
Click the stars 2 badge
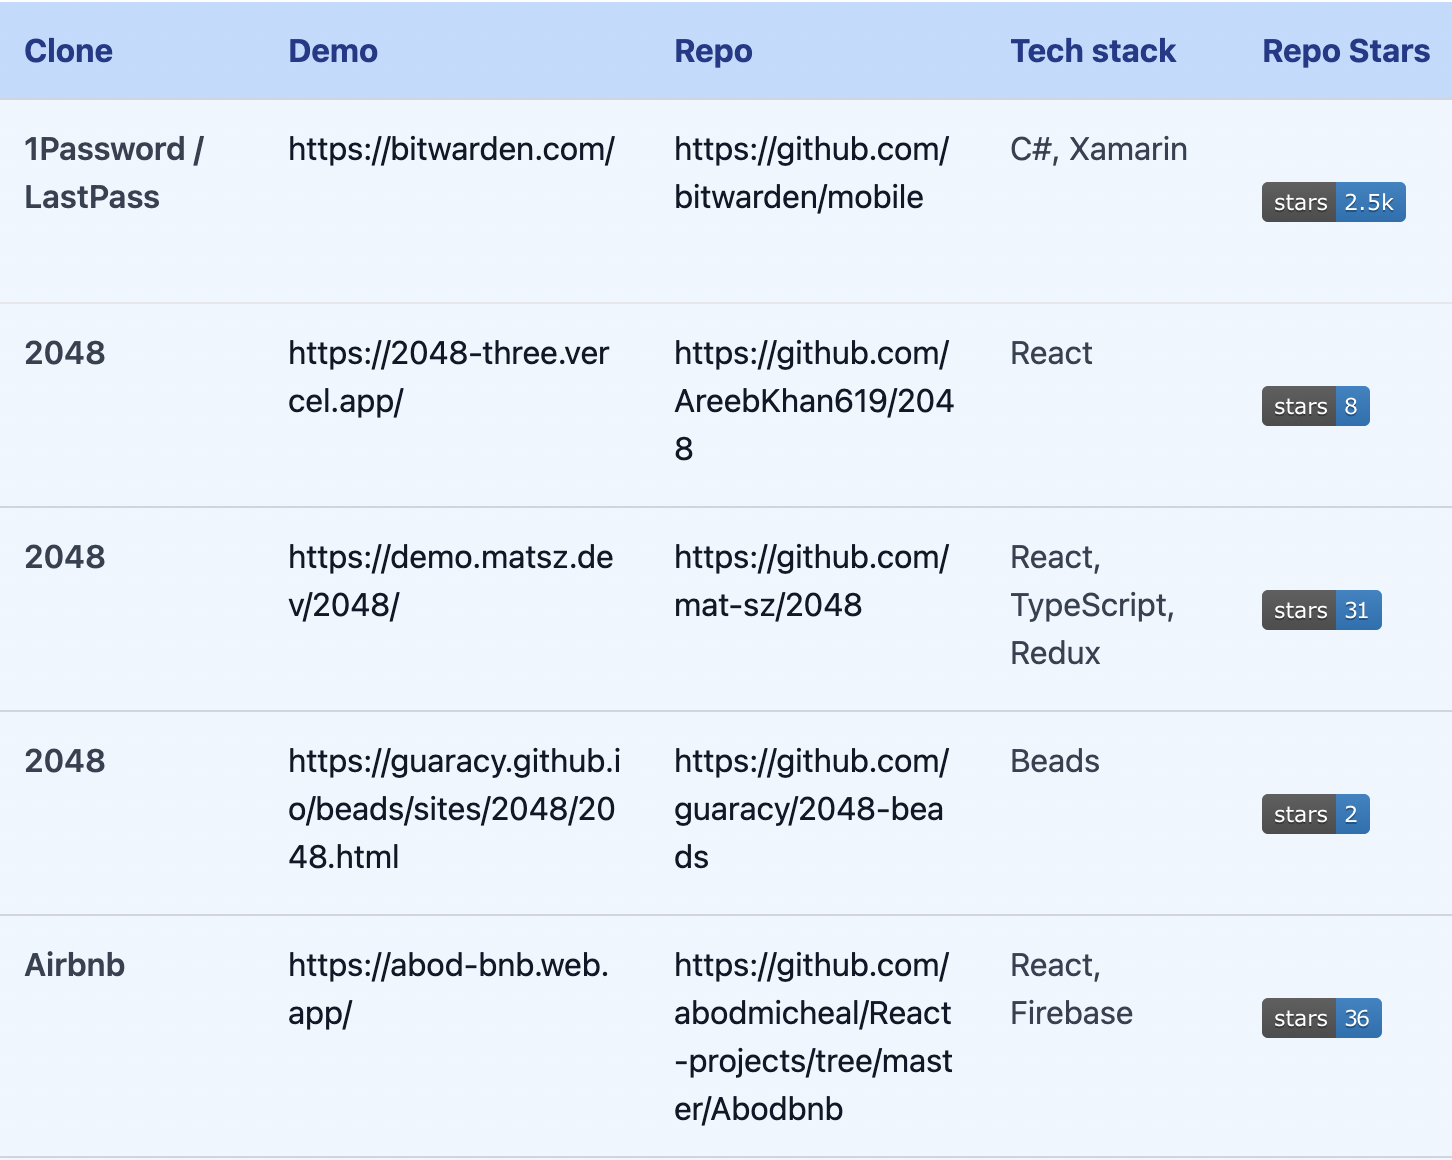point(1315,814)
